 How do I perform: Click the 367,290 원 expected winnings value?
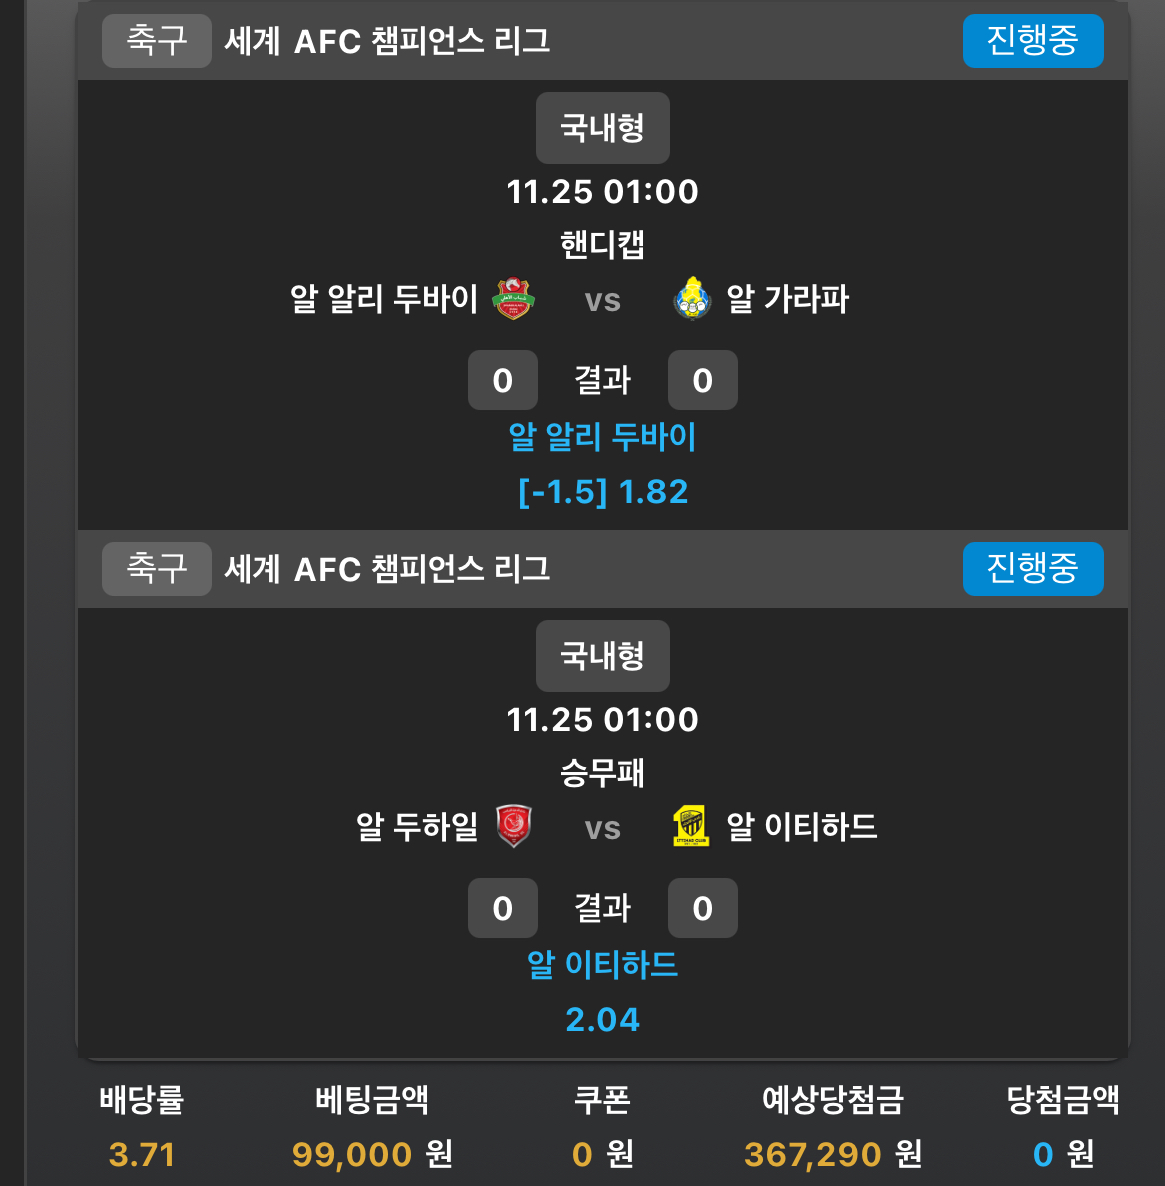point(833,1154)
